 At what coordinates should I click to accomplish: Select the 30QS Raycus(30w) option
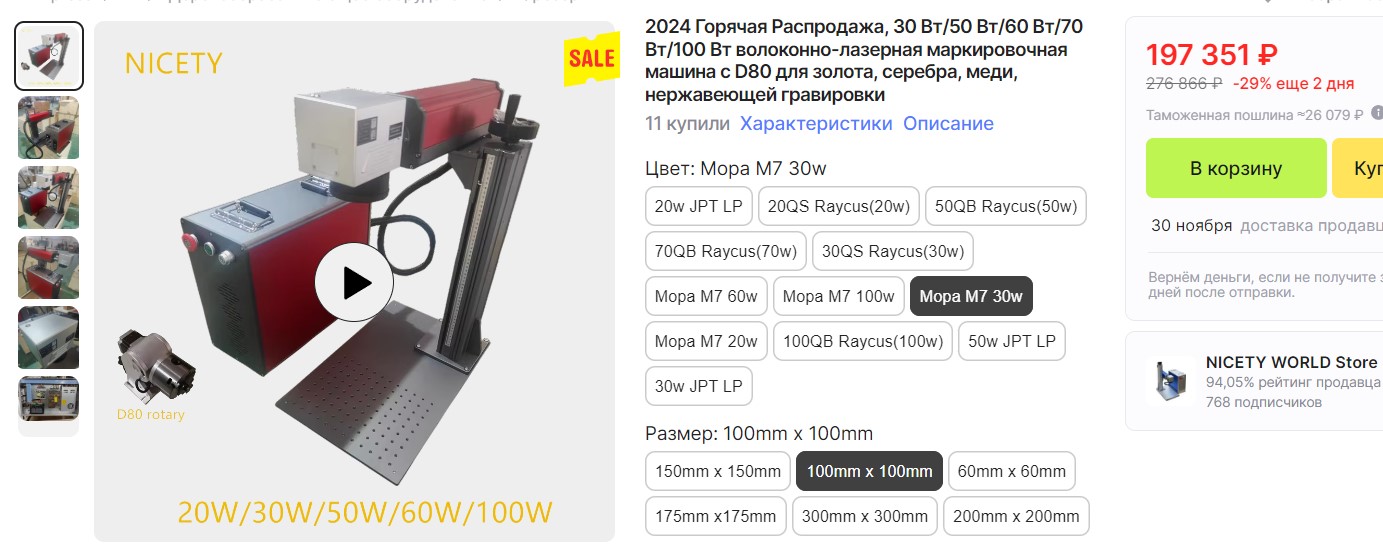coord(893,251)
